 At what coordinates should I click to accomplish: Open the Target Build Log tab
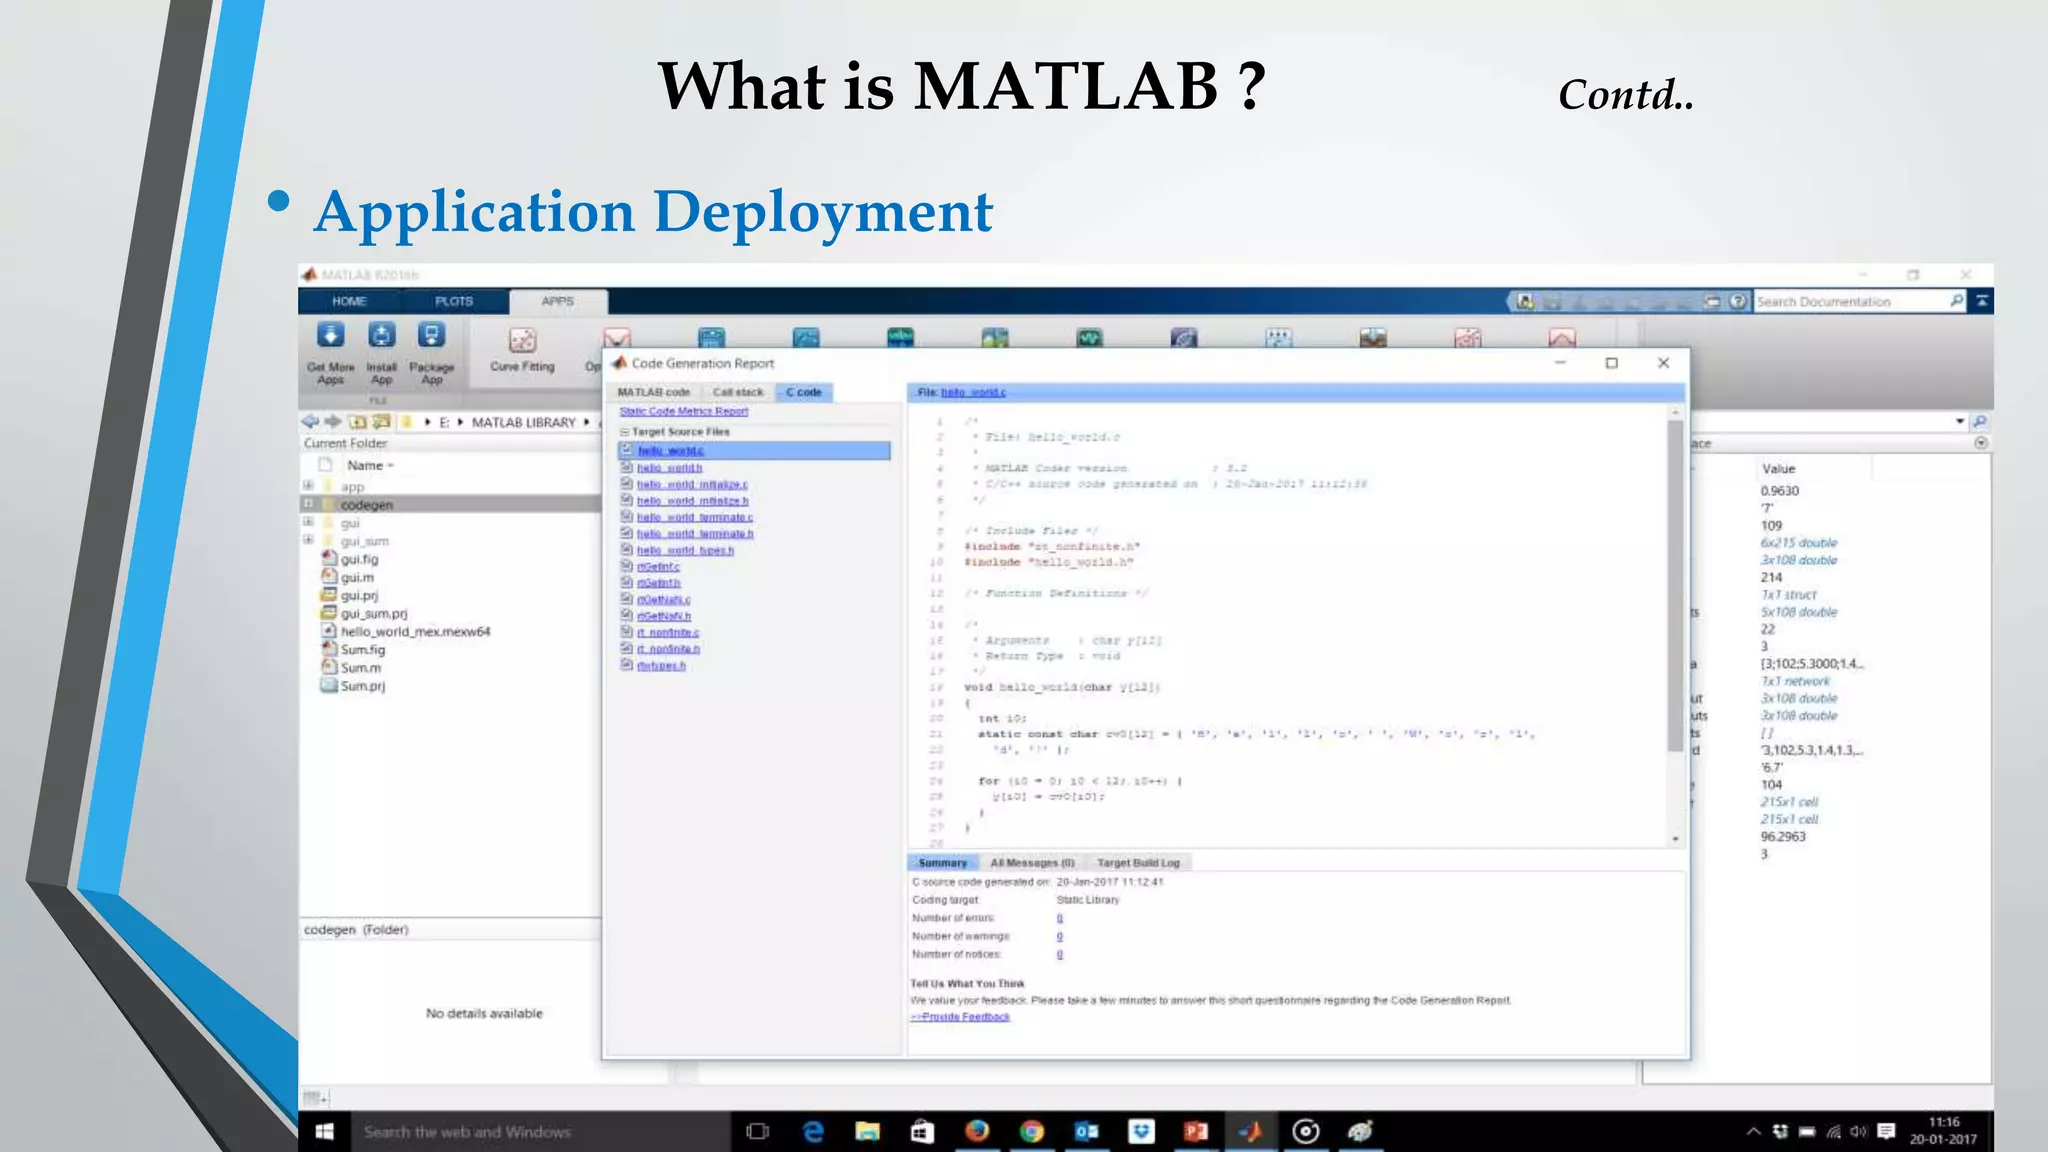click(1138, 862)
